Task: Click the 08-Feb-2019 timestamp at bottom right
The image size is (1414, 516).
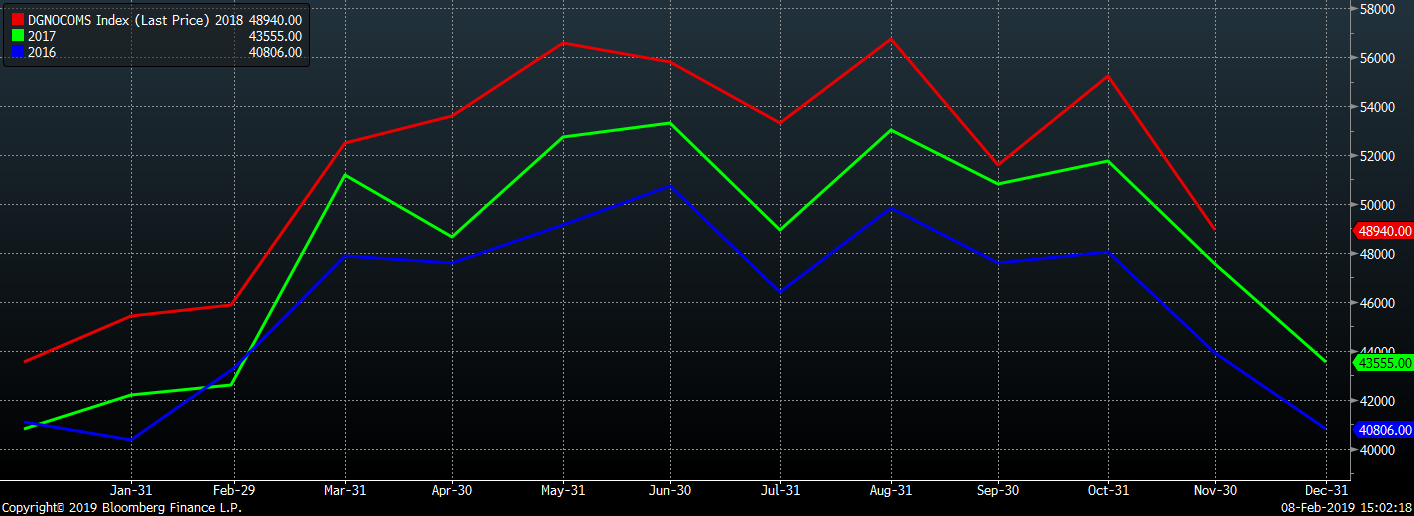Action: pos(1344,508)
